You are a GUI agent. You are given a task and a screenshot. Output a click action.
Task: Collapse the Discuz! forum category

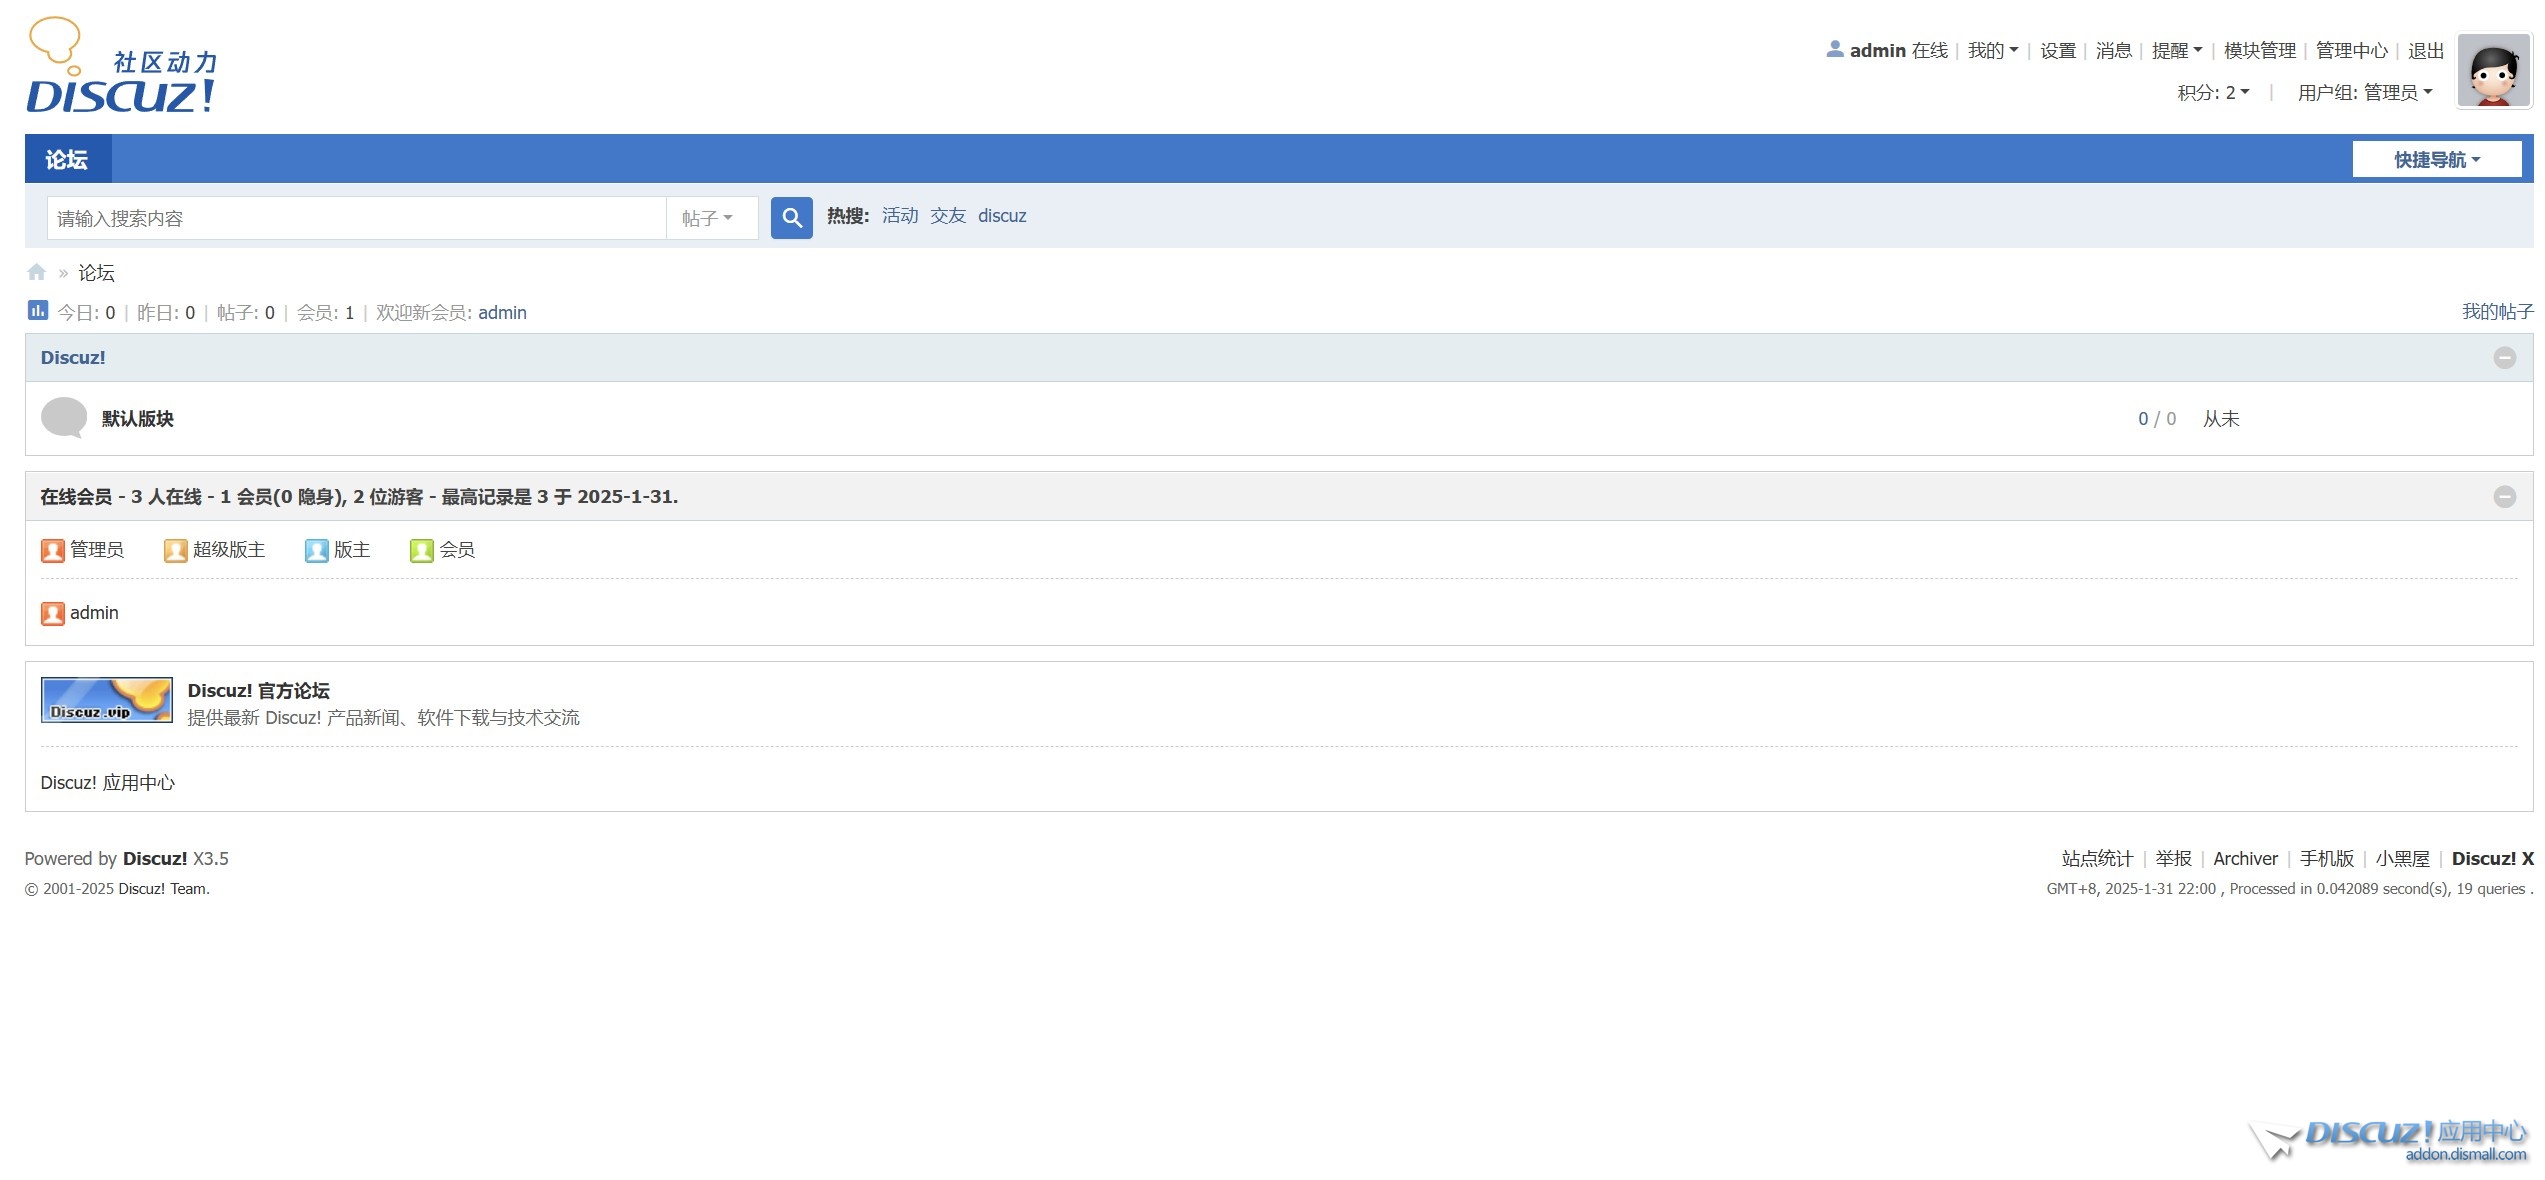click(2504, 358)
